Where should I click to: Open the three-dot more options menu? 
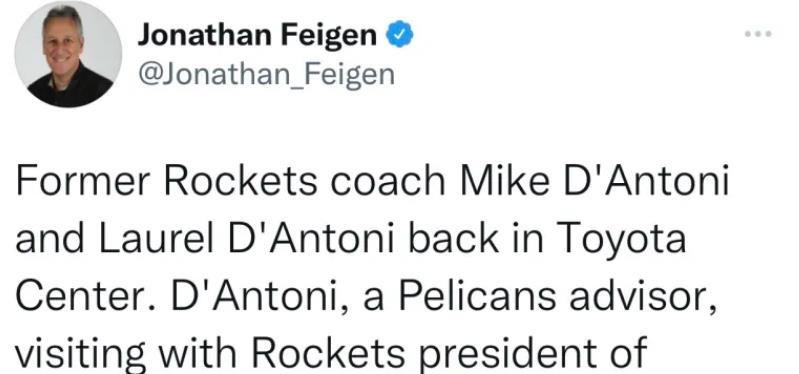[758, 34]
